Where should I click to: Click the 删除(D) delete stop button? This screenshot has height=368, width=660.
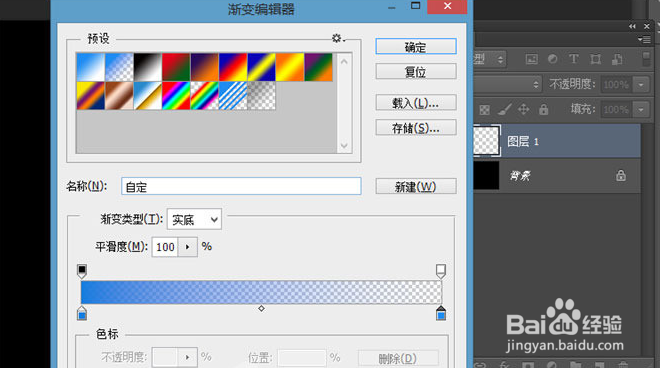[398, 358]
